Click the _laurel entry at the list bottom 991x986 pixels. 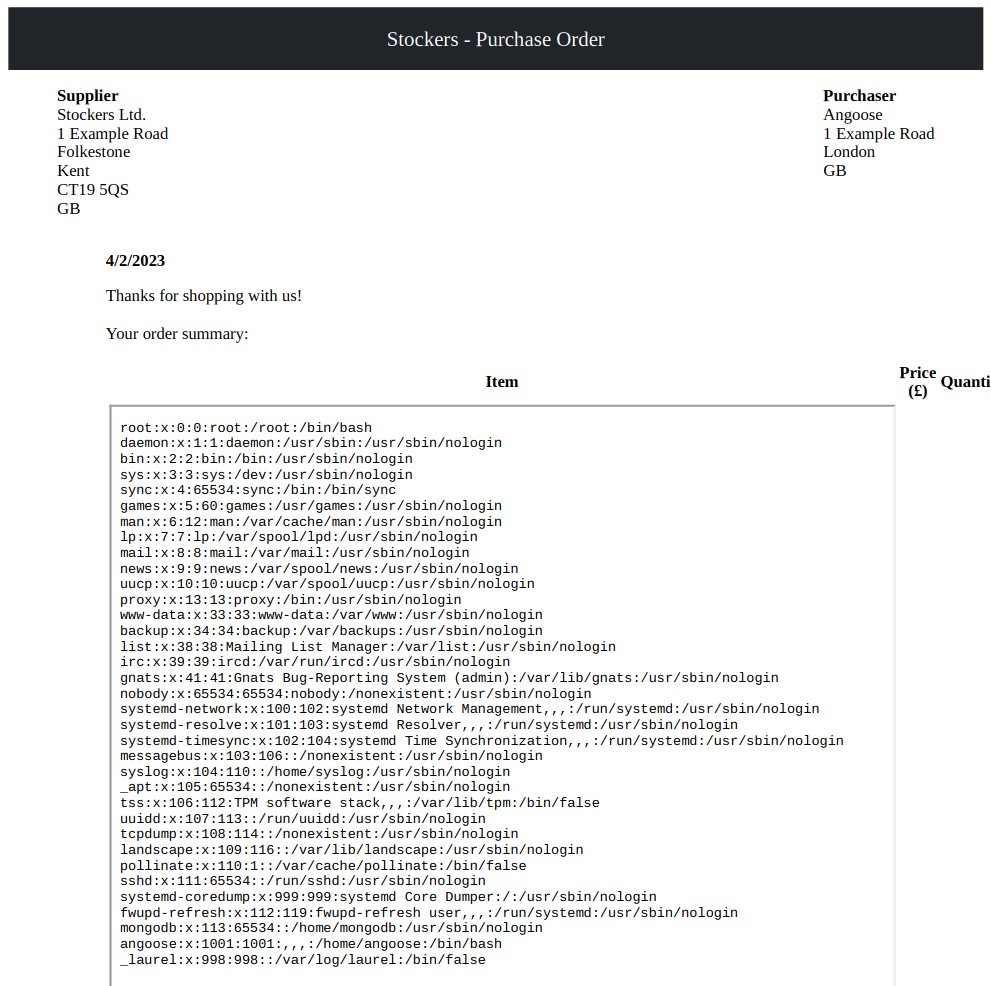click(302, 960)
